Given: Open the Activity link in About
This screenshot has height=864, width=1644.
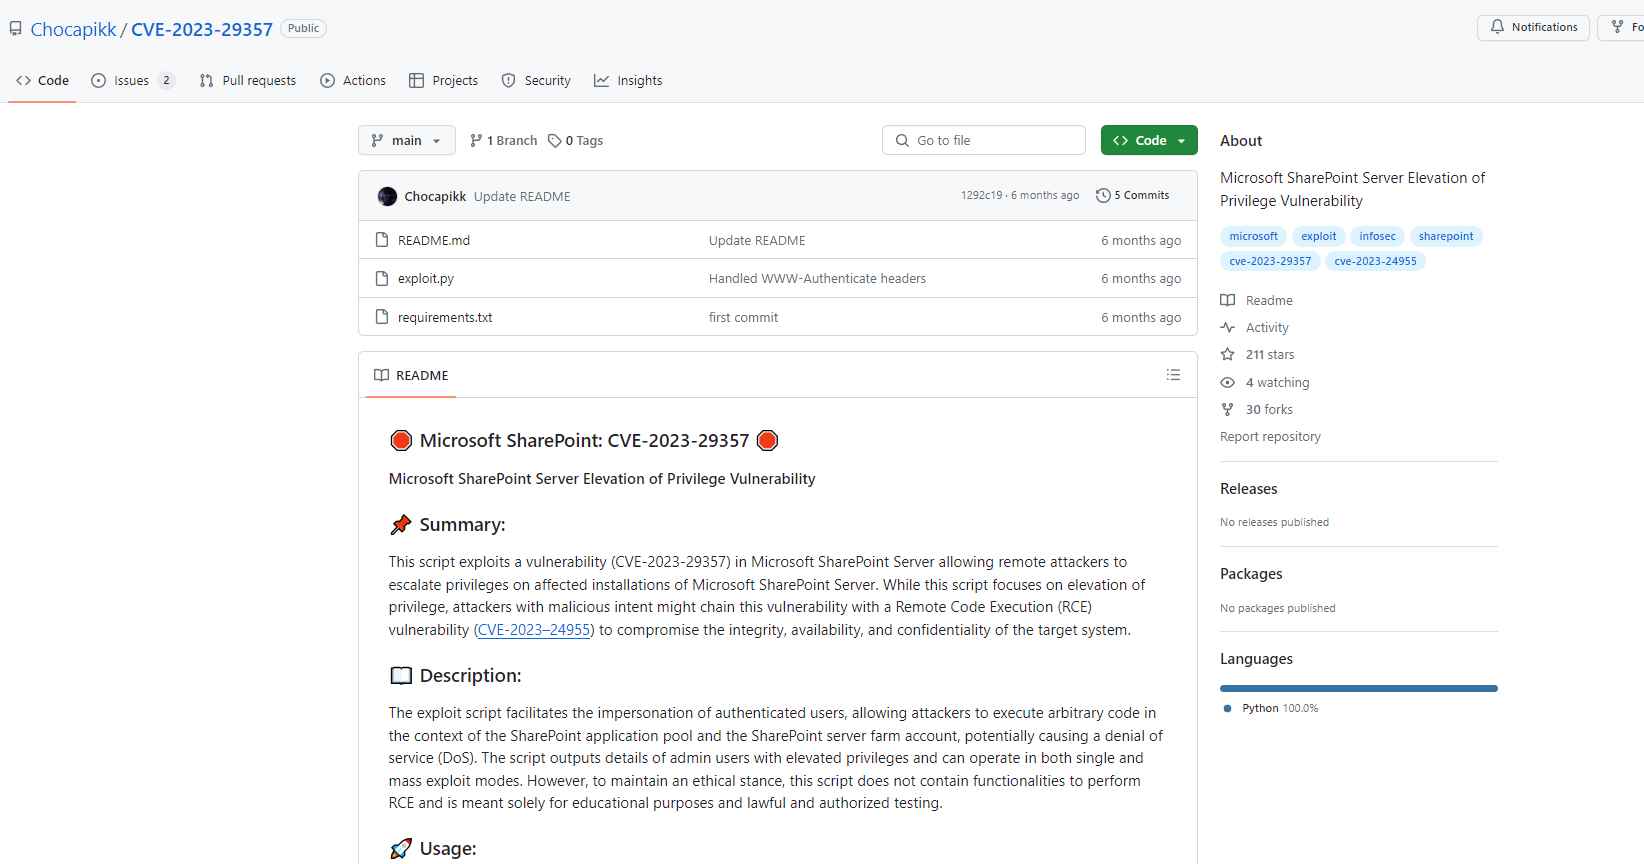Looking at the screenshot, I should (x=1267, y=327).
